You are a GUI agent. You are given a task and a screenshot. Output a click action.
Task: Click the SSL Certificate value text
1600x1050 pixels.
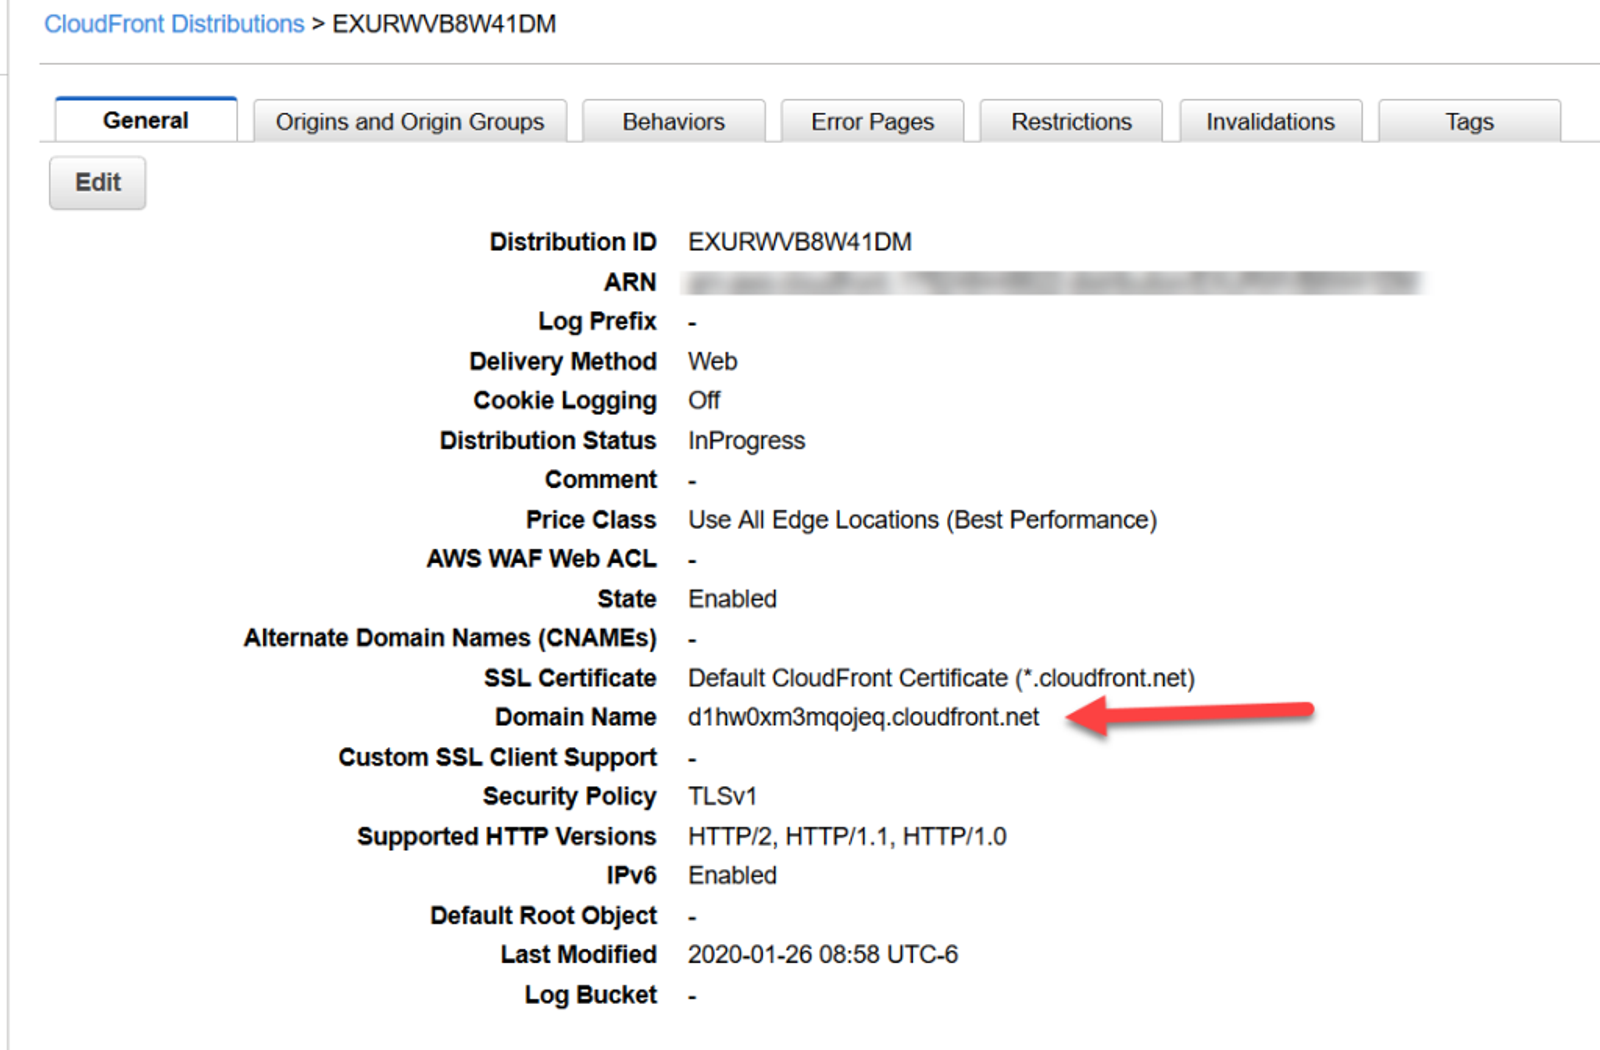coord(941,678)
